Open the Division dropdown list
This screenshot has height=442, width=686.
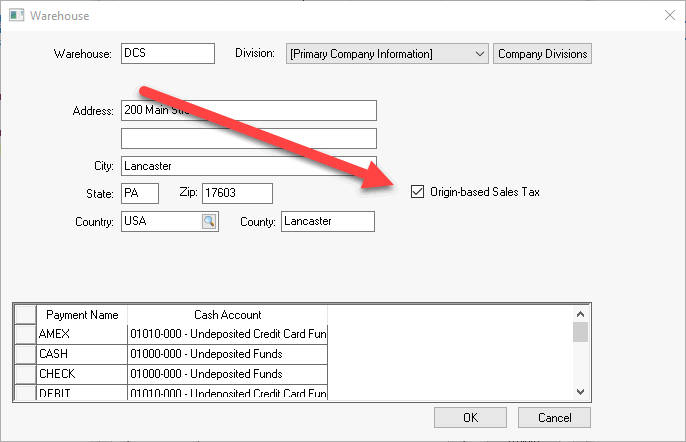479,53
